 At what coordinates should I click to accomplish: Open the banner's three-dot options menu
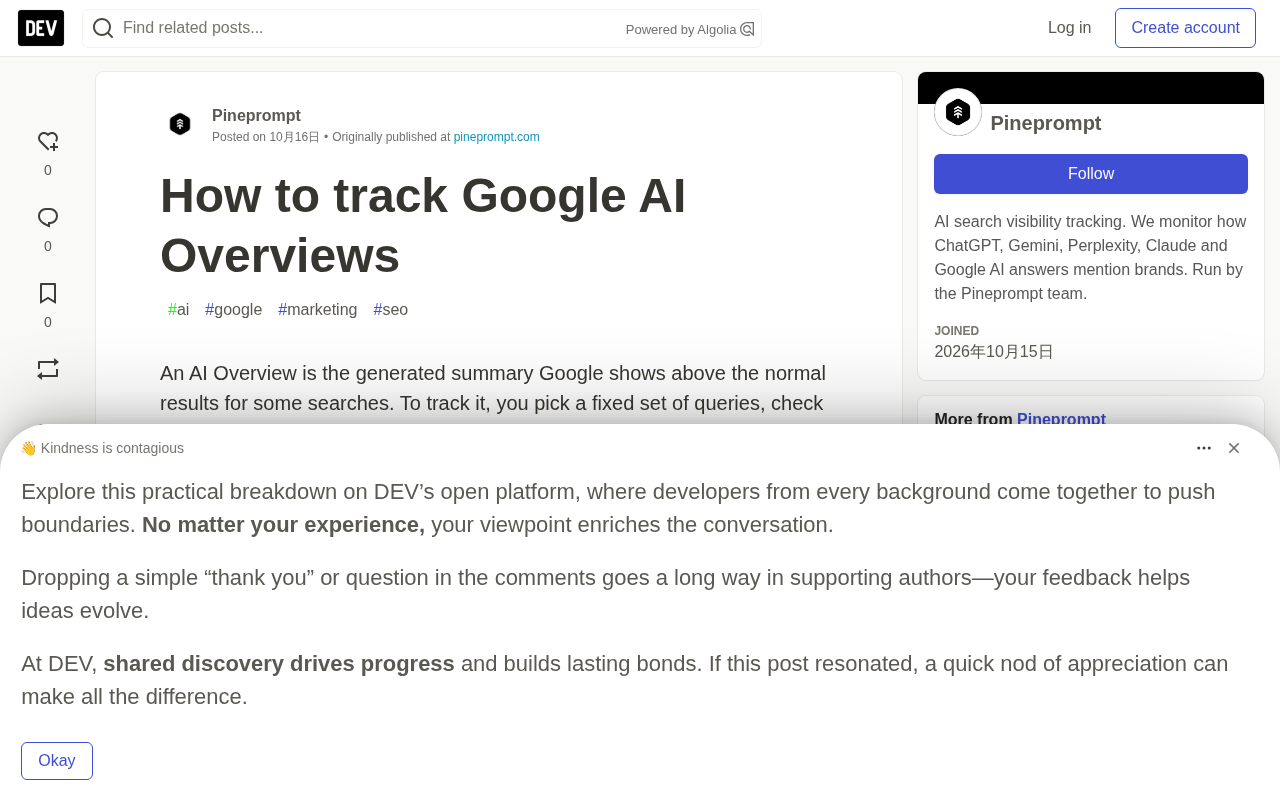coord(1204,448)
